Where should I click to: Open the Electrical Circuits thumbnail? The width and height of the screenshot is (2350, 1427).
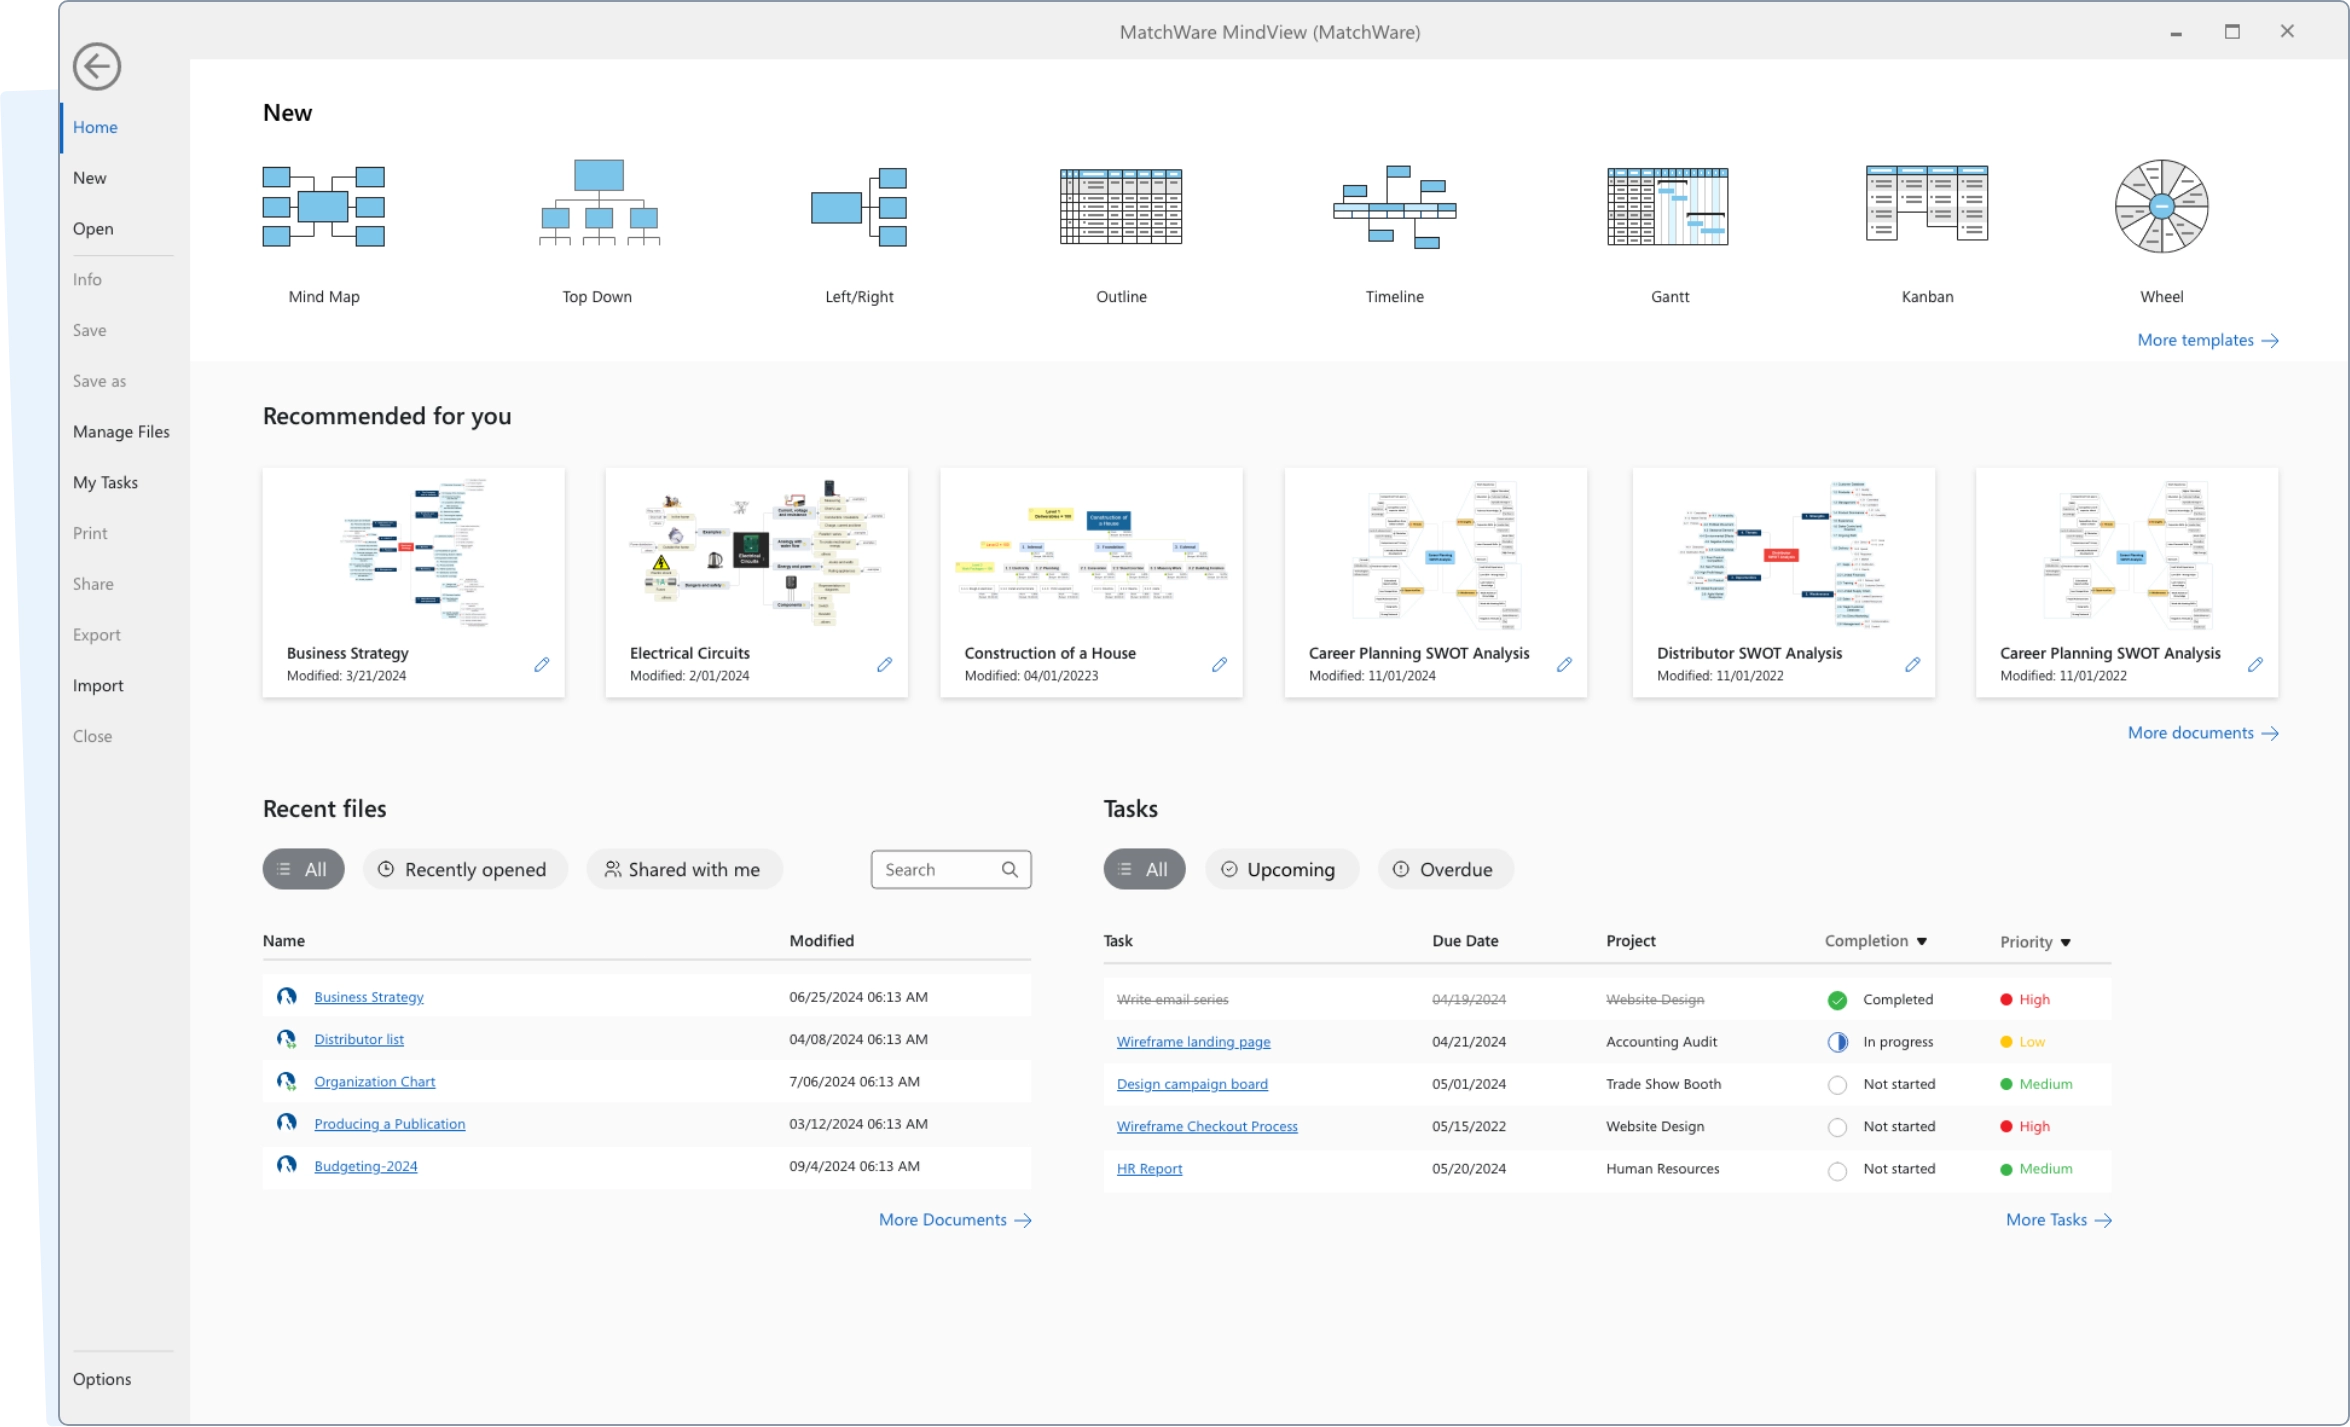pos(756,554)
